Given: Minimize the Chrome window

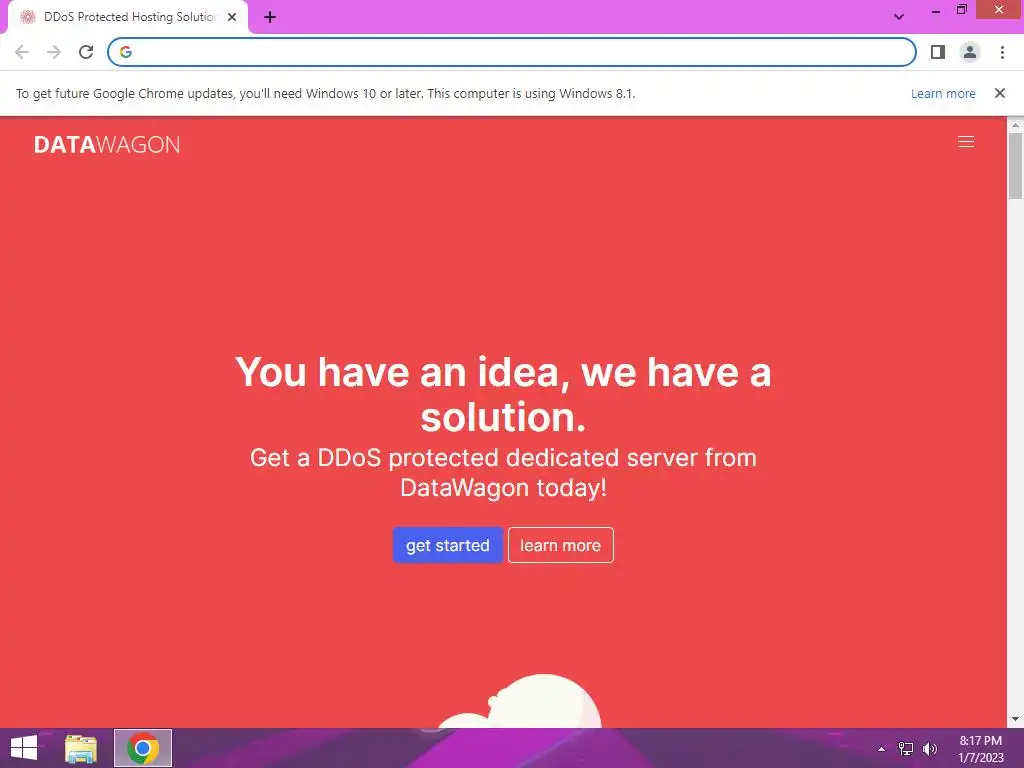Looking at the screenshot, I should (x=936, y=10).
